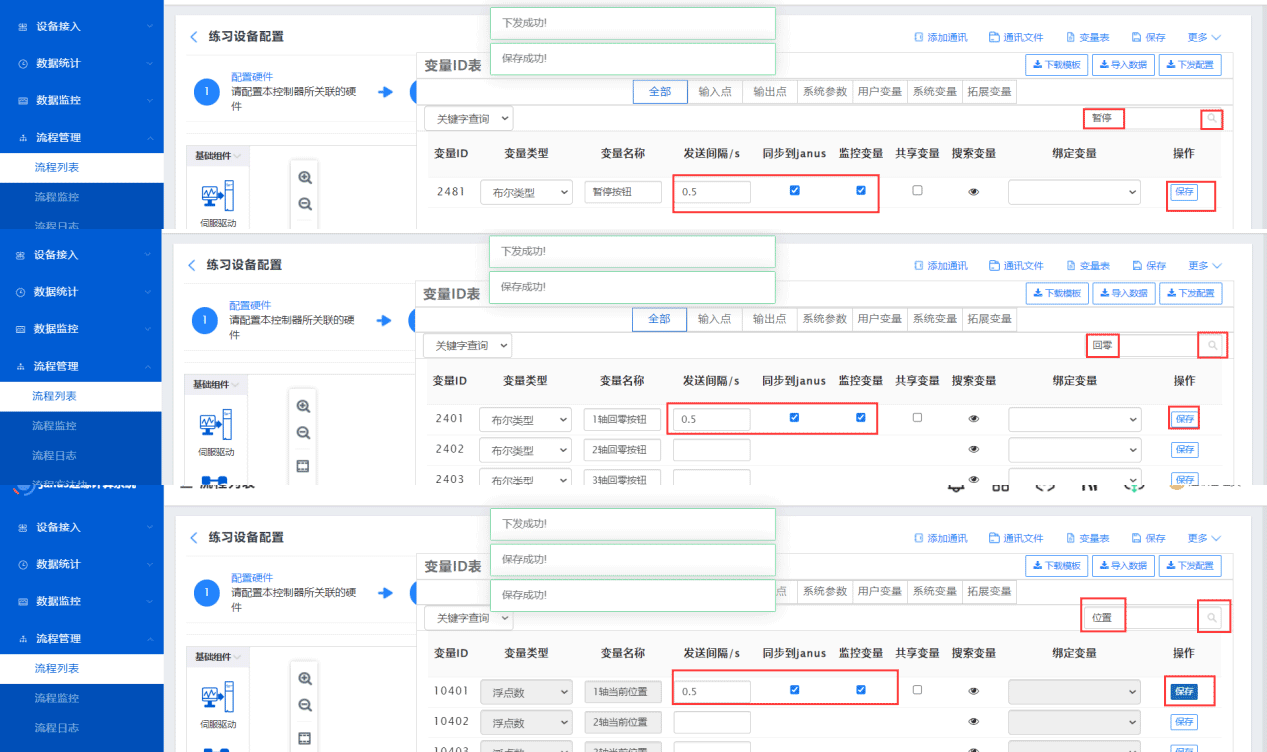Click the eye icon in variable 2401 row

coord(973,419)
